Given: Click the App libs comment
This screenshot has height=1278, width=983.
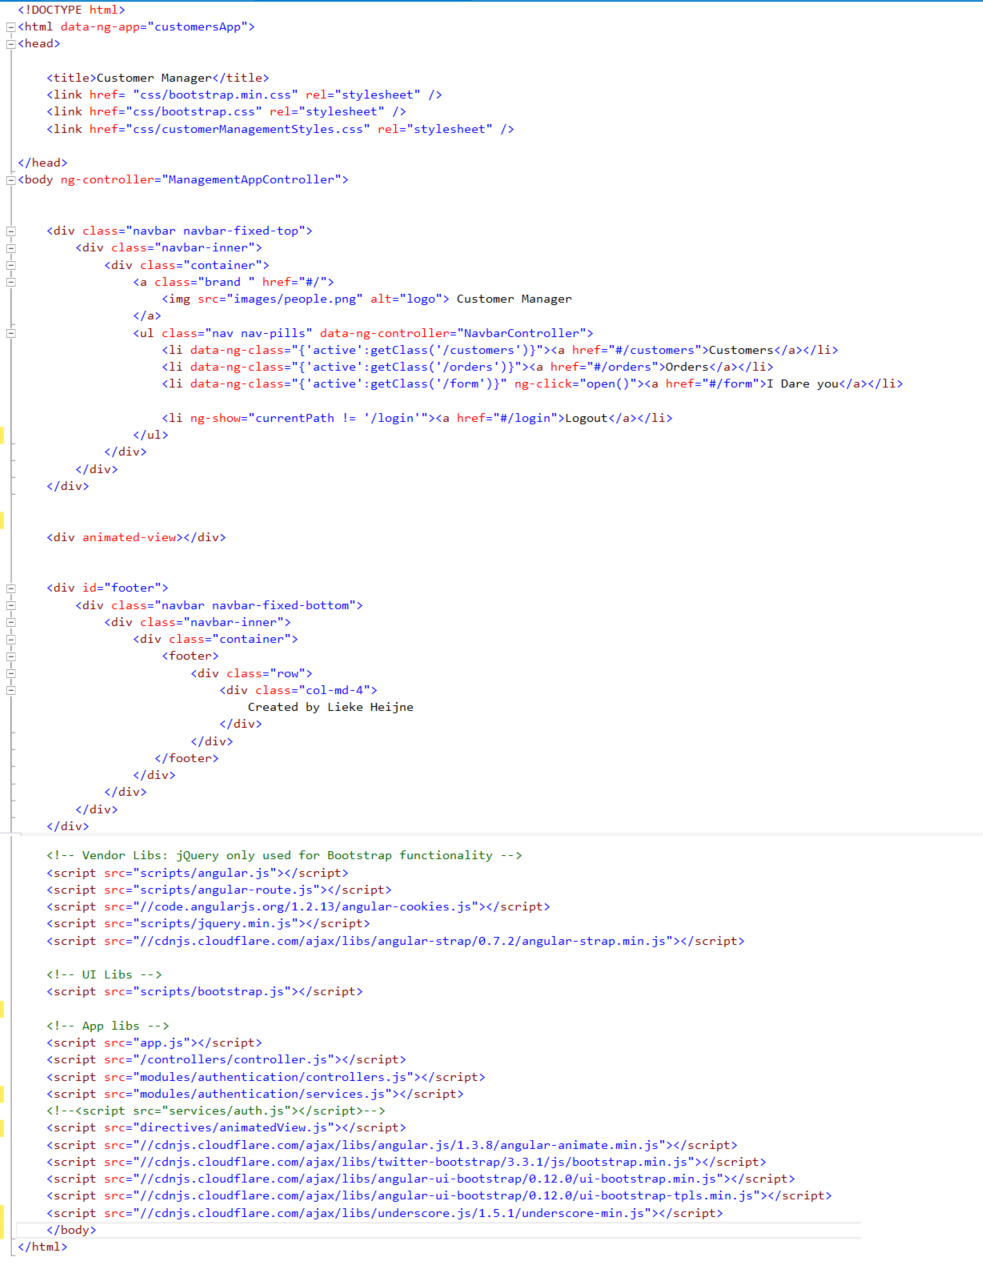Looking at the screenshot, I should pyautogui.click(x=107, y=1026).
